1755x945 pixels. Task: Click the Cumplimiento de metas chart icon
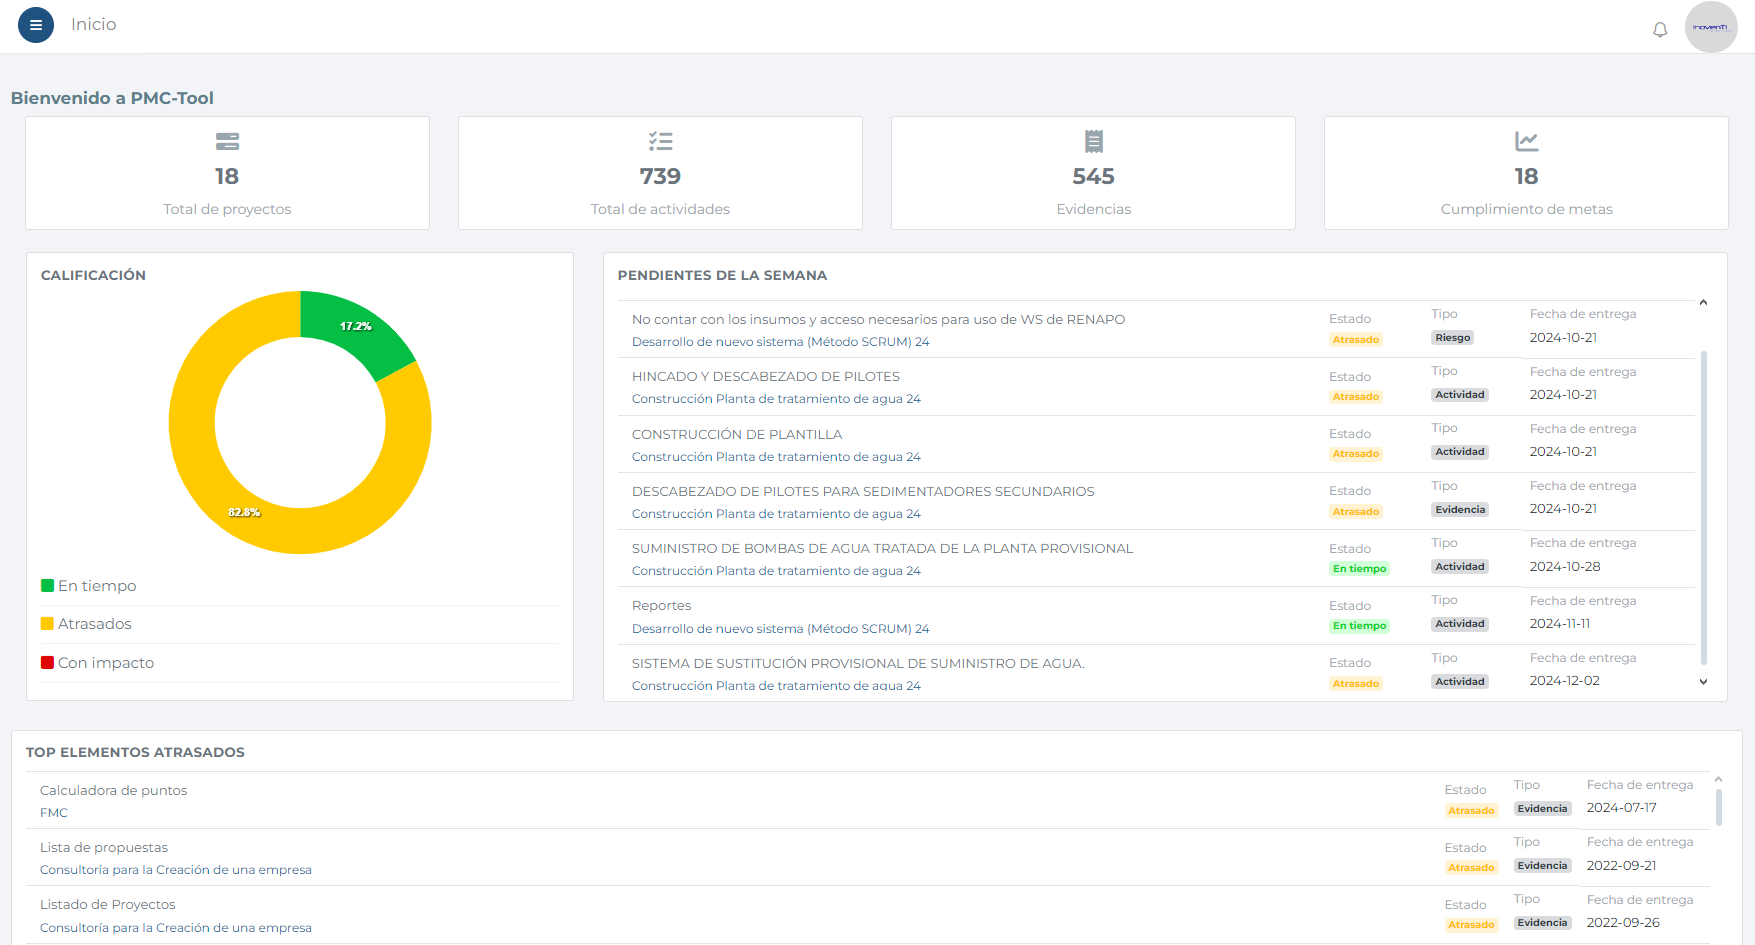tap(1526, 141)
